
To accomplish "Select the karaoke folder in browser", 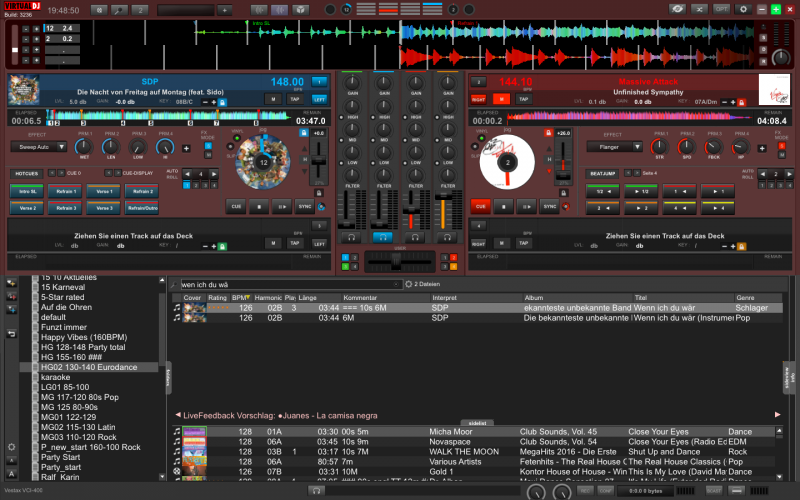I will (54, 376).
